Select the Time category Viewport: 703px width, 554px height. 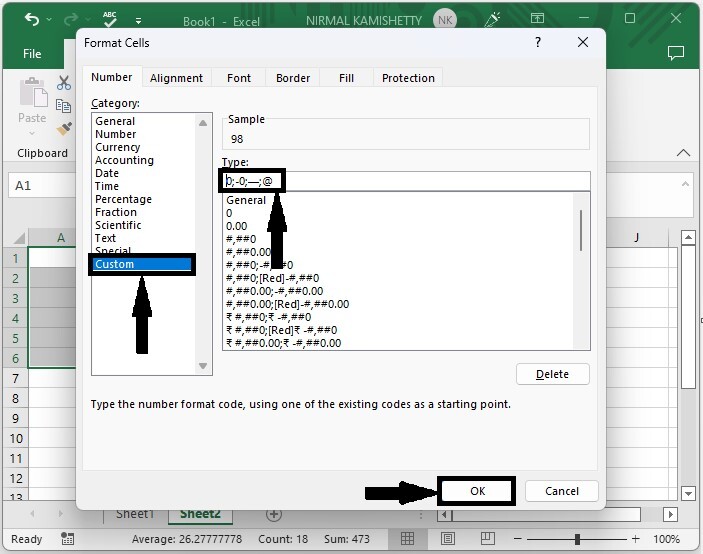tap(107, 186)
